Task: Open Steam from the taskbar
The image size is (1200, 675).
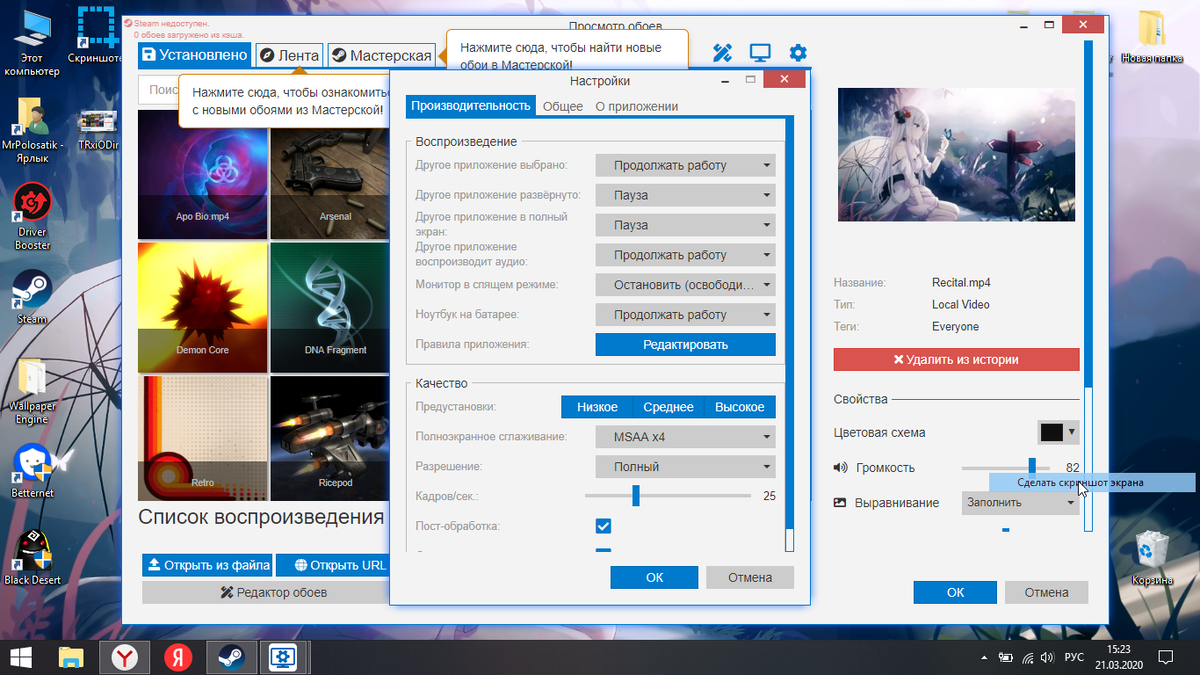Action: (231, 657)
